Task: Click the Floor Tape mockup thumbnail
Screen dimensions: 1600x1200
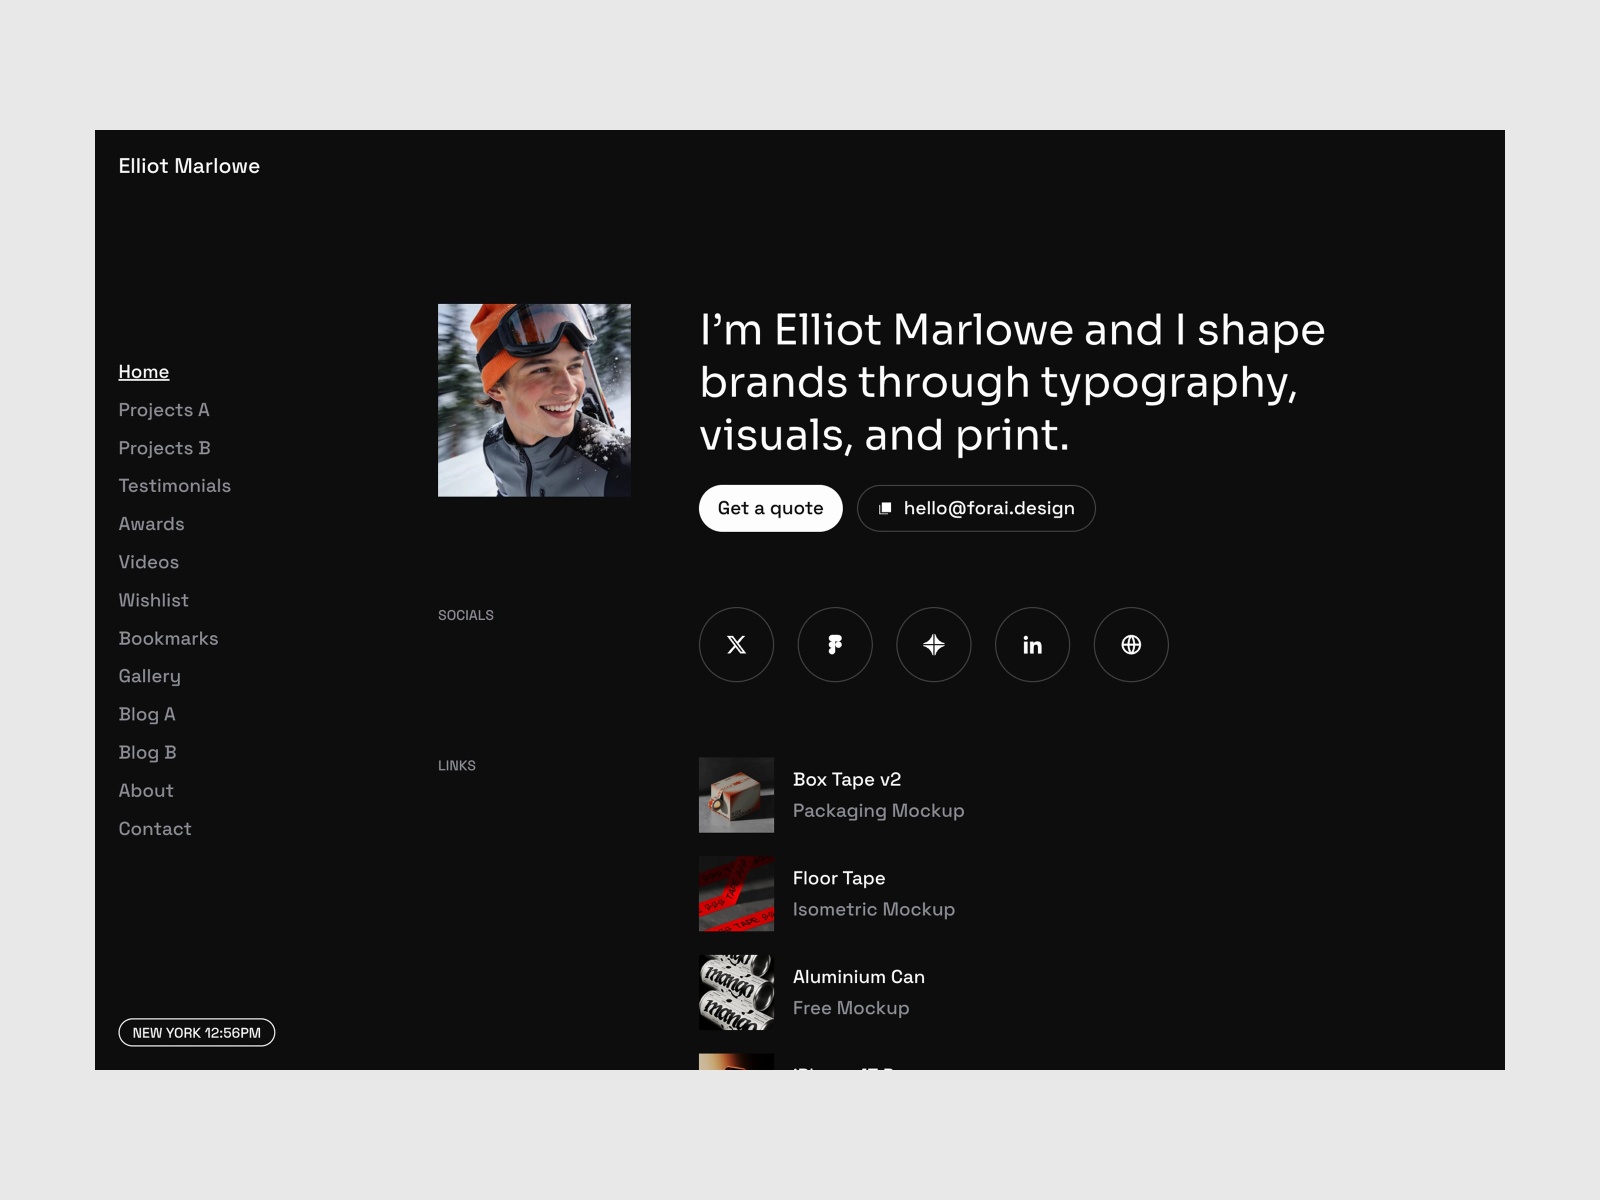Action: (736, 893)
